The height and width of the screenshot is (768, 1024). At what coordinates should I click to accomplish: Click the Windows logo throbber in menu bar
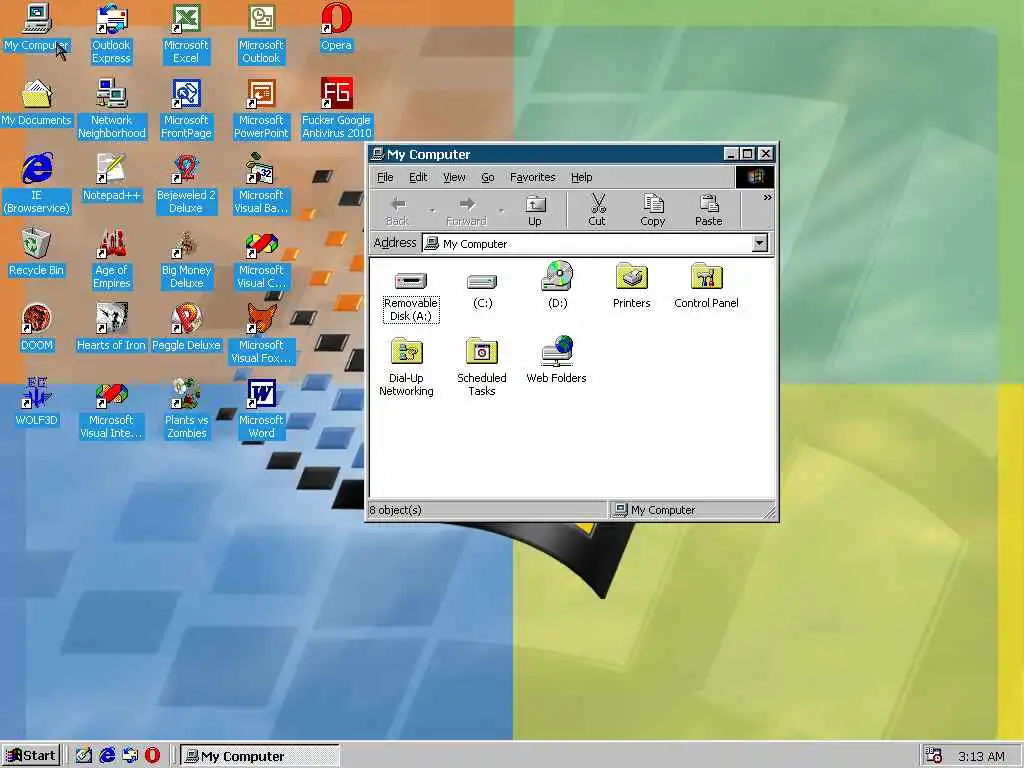pos(755,176)
